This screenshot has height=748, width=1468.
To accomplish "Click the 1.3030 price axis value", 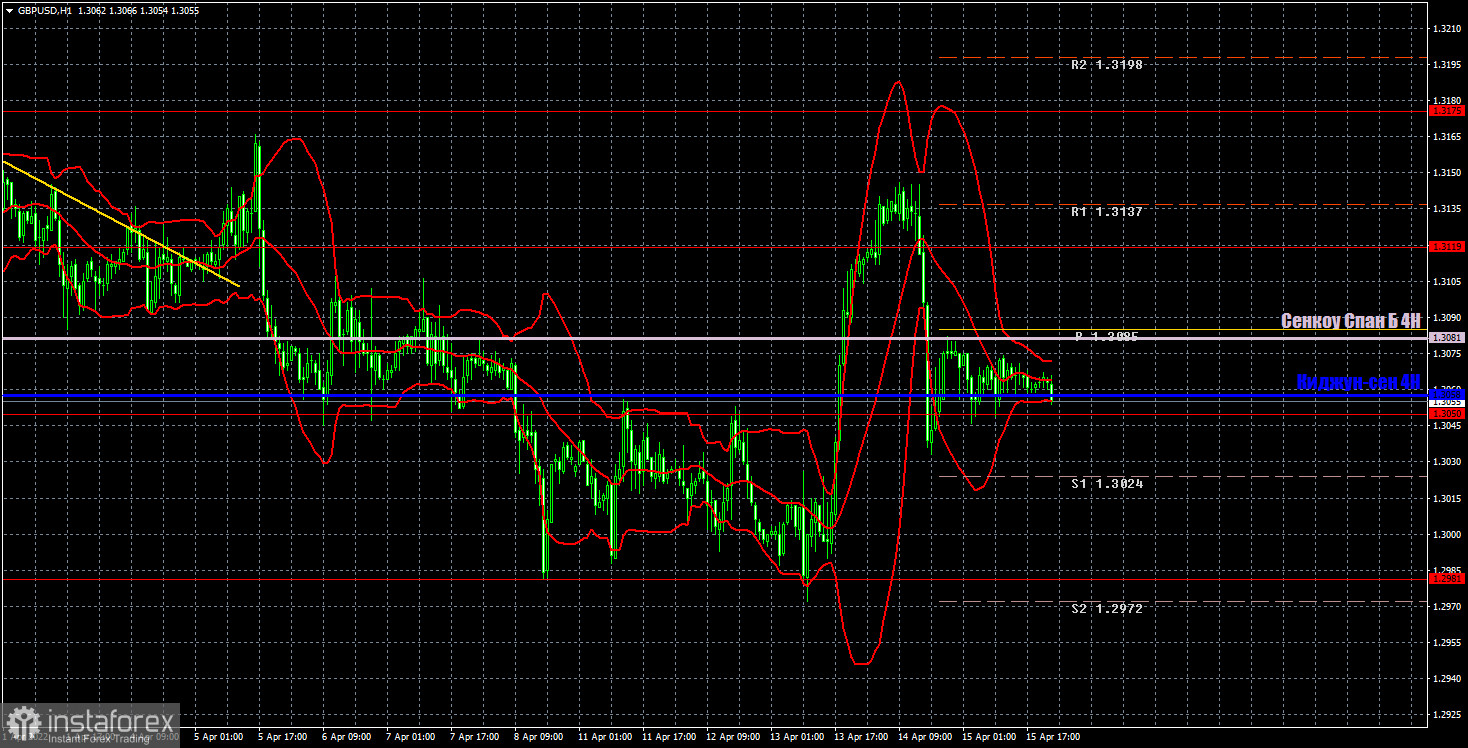I will (x=1448, y=462).
